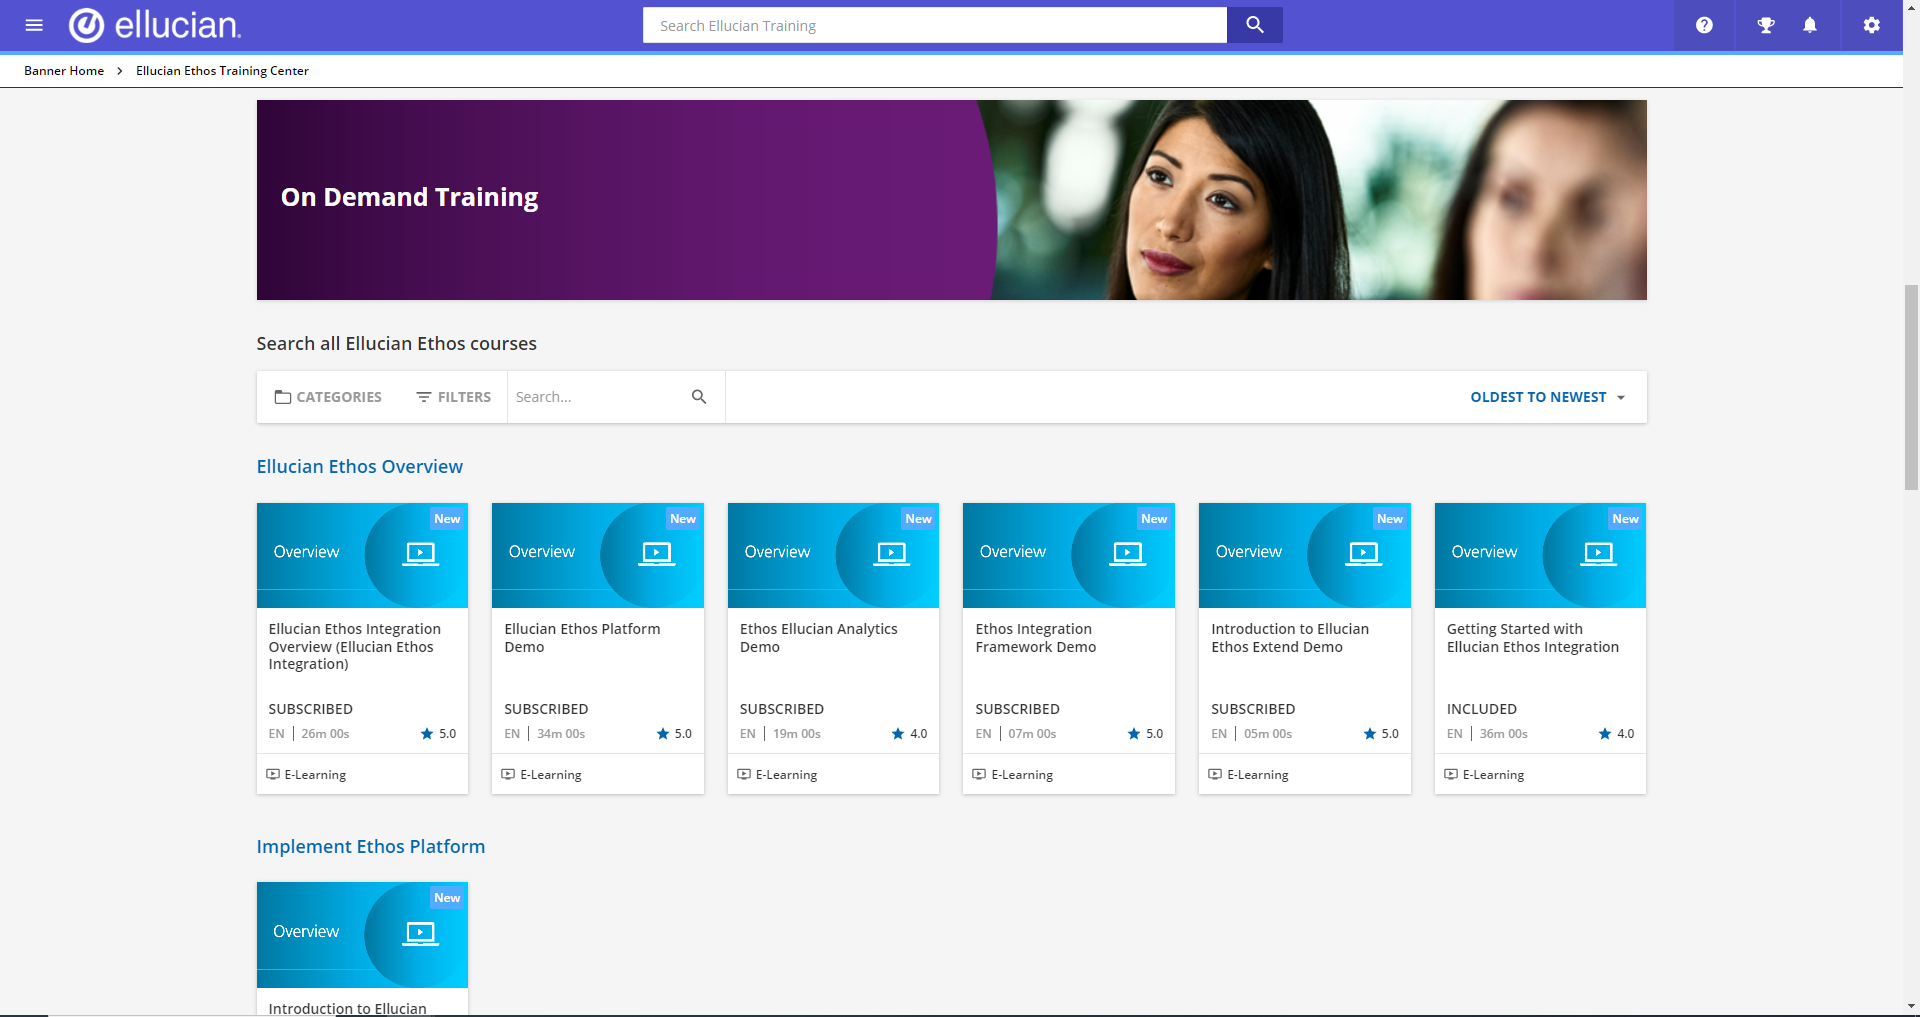
Task: Open the settings gear icon
Action: [1872, 25]
